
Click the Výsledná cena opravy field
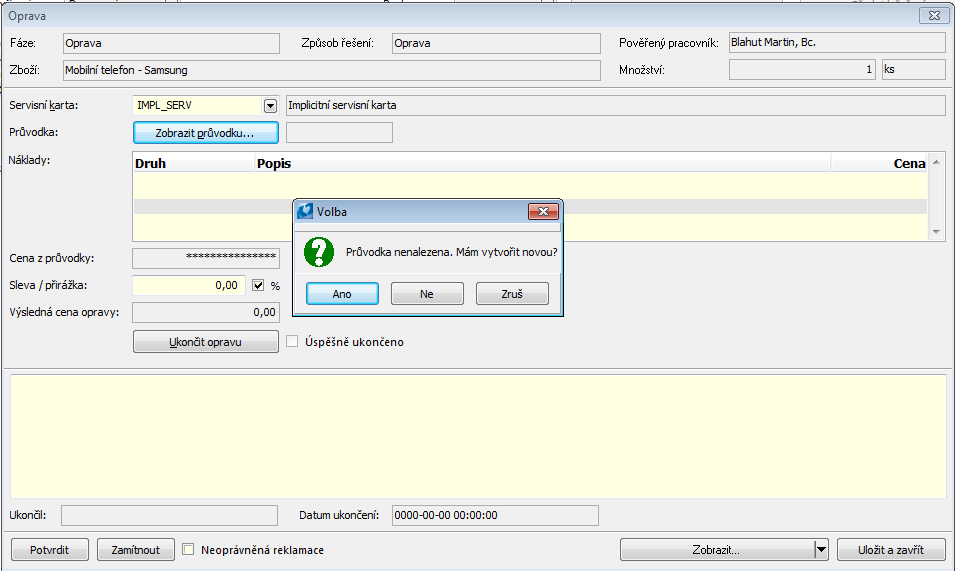(x=206, y=312)
